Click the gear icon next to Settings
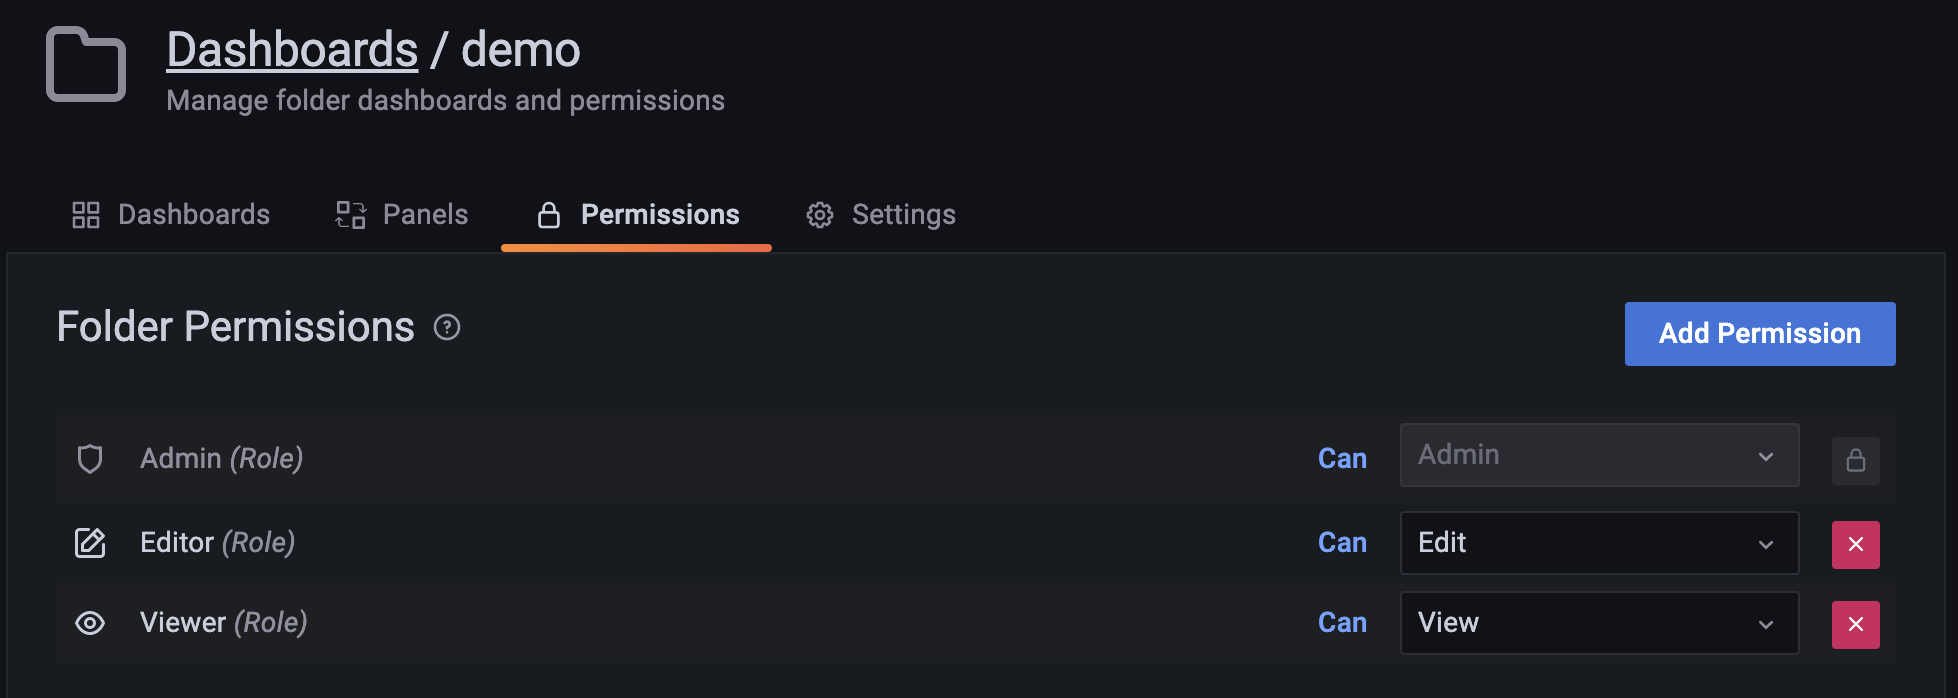Screen dimensions: 1958x698 (820, 214)
